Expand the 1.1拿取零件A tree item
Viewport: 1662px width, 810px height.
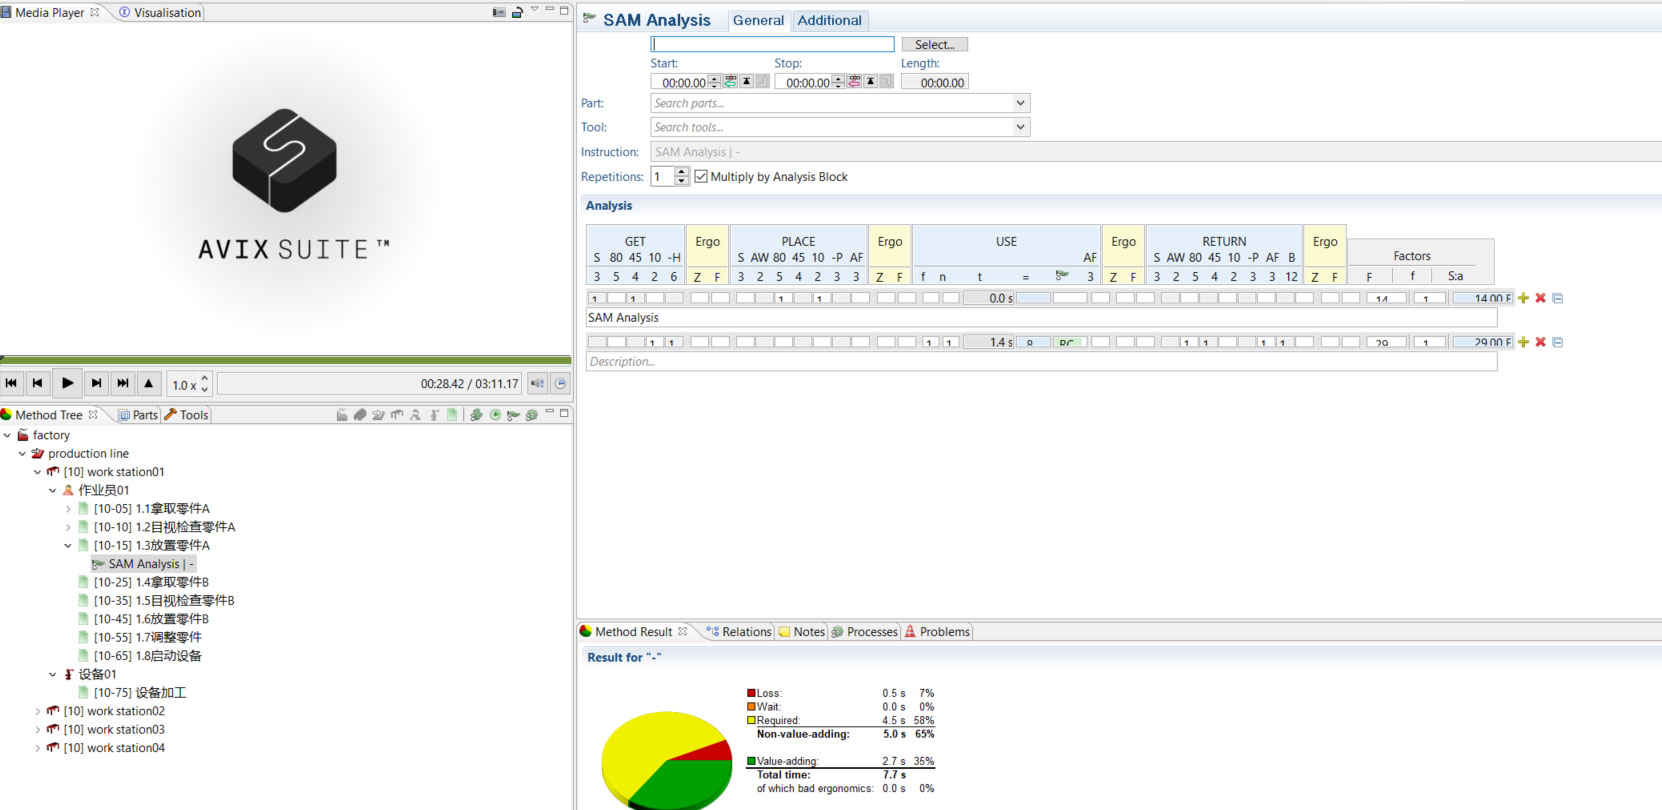point(68,509)
